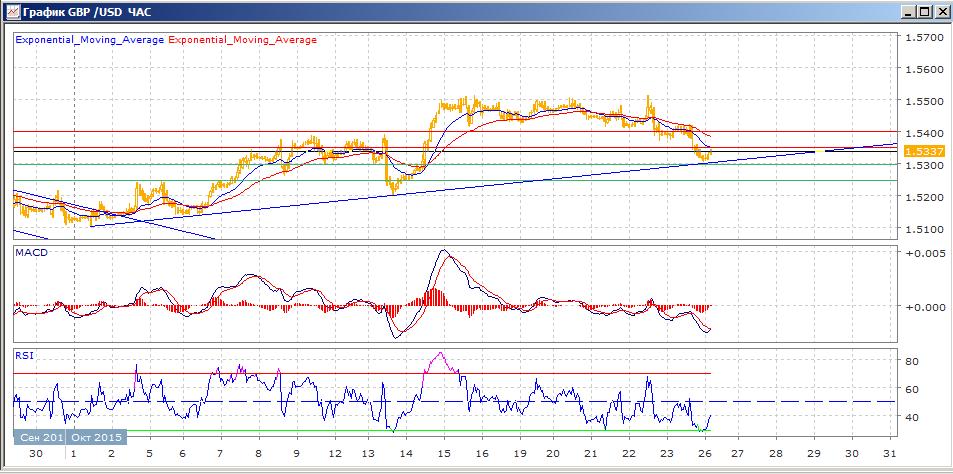Viewport: 953px width, 474px height.
Task: Click the 1.5400 price axis label
Action: click(922, 132)
